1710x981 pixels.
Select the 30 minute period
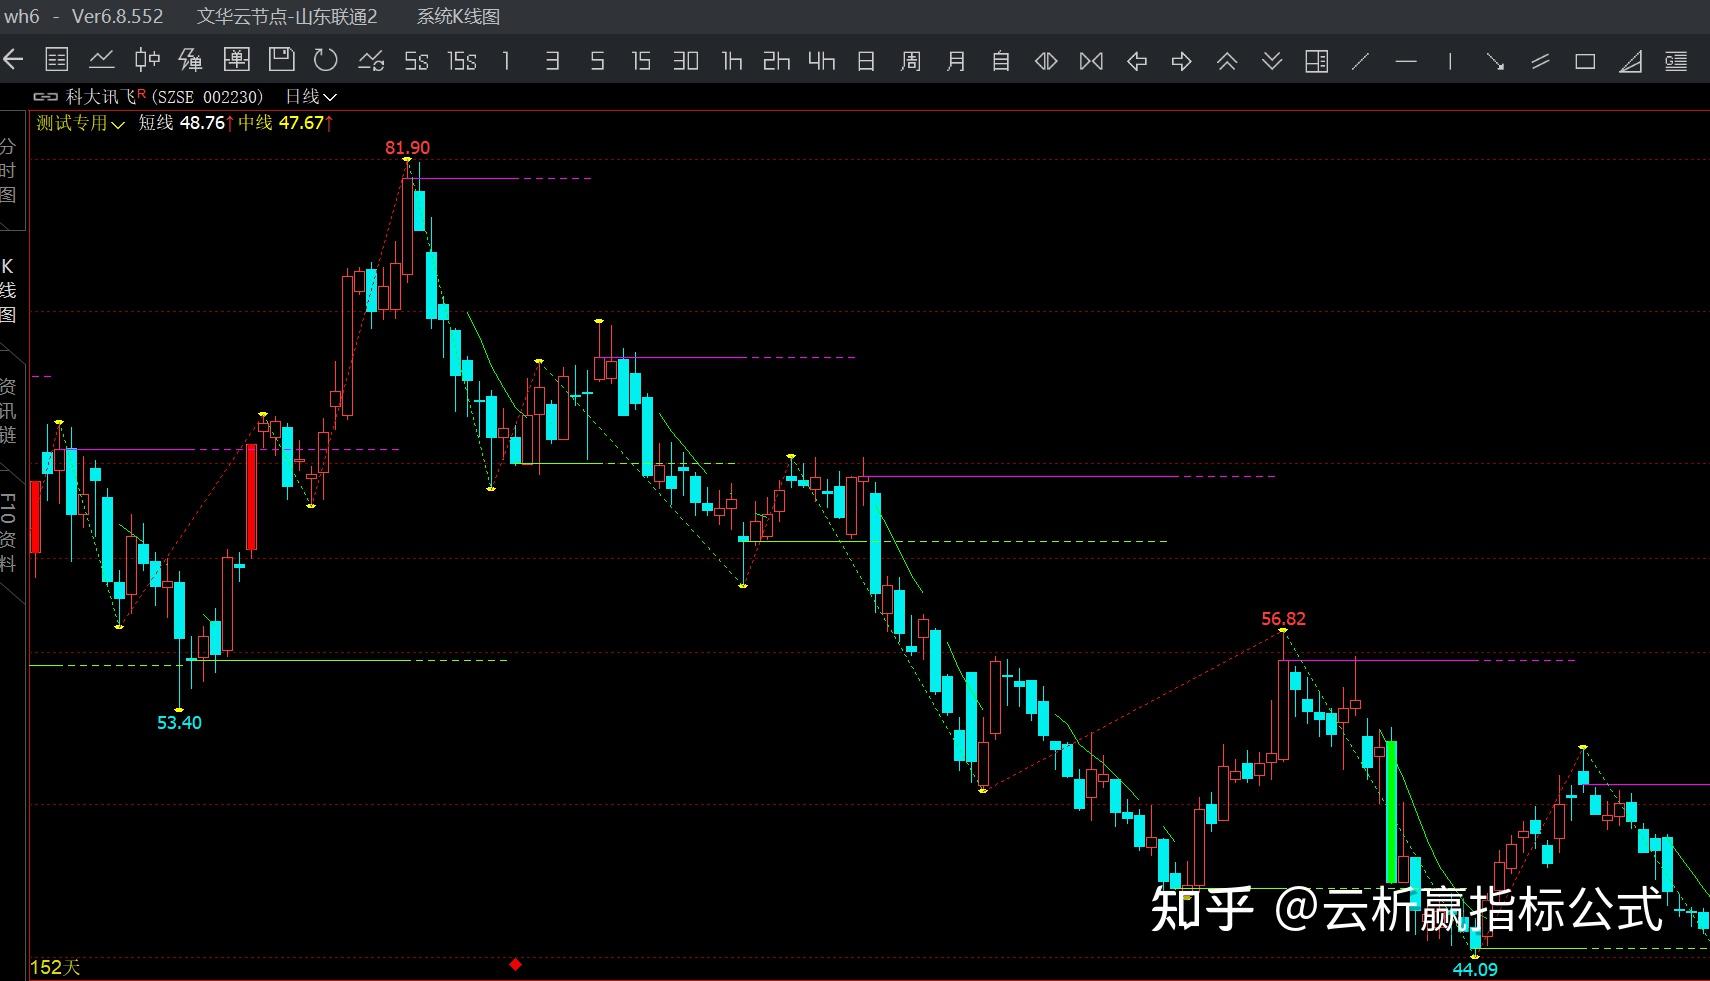click(x=686, y=61)
